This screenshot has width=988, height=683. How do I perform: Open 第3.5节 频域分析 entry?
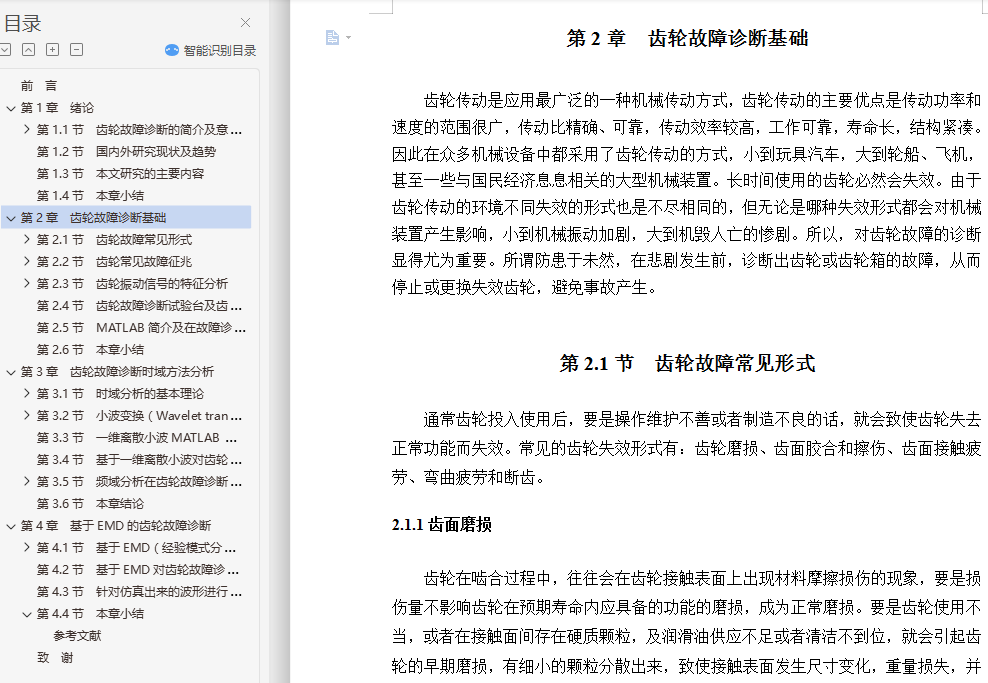pos(139,482)
